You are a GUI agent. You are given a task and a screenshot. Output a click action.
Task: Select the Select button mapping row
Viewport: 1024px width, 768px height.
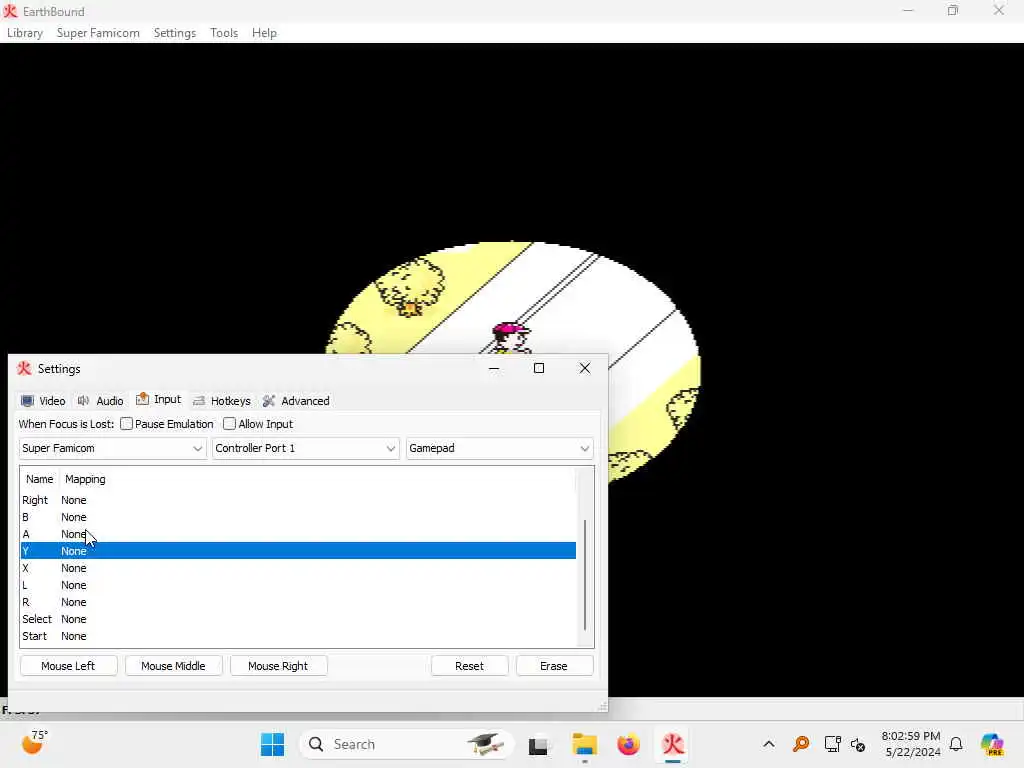298,618
